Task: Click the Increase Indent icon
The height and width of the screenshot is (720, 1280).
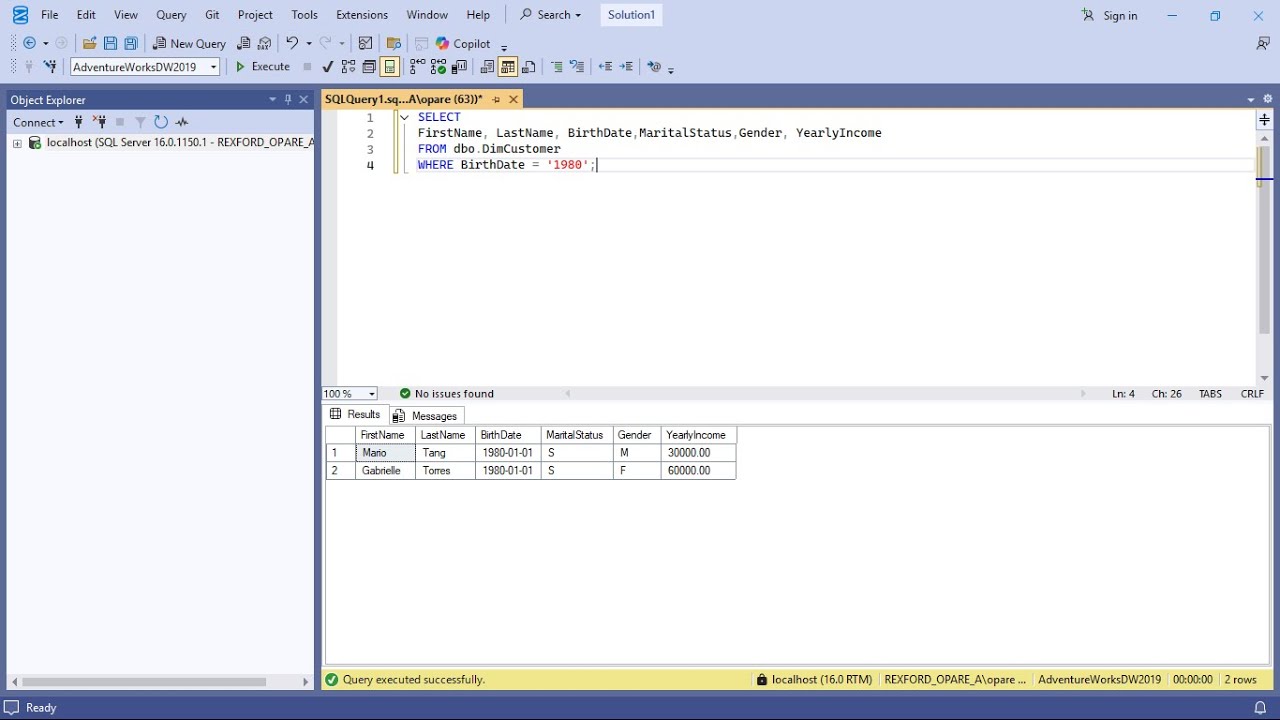Action: (627, 67)
